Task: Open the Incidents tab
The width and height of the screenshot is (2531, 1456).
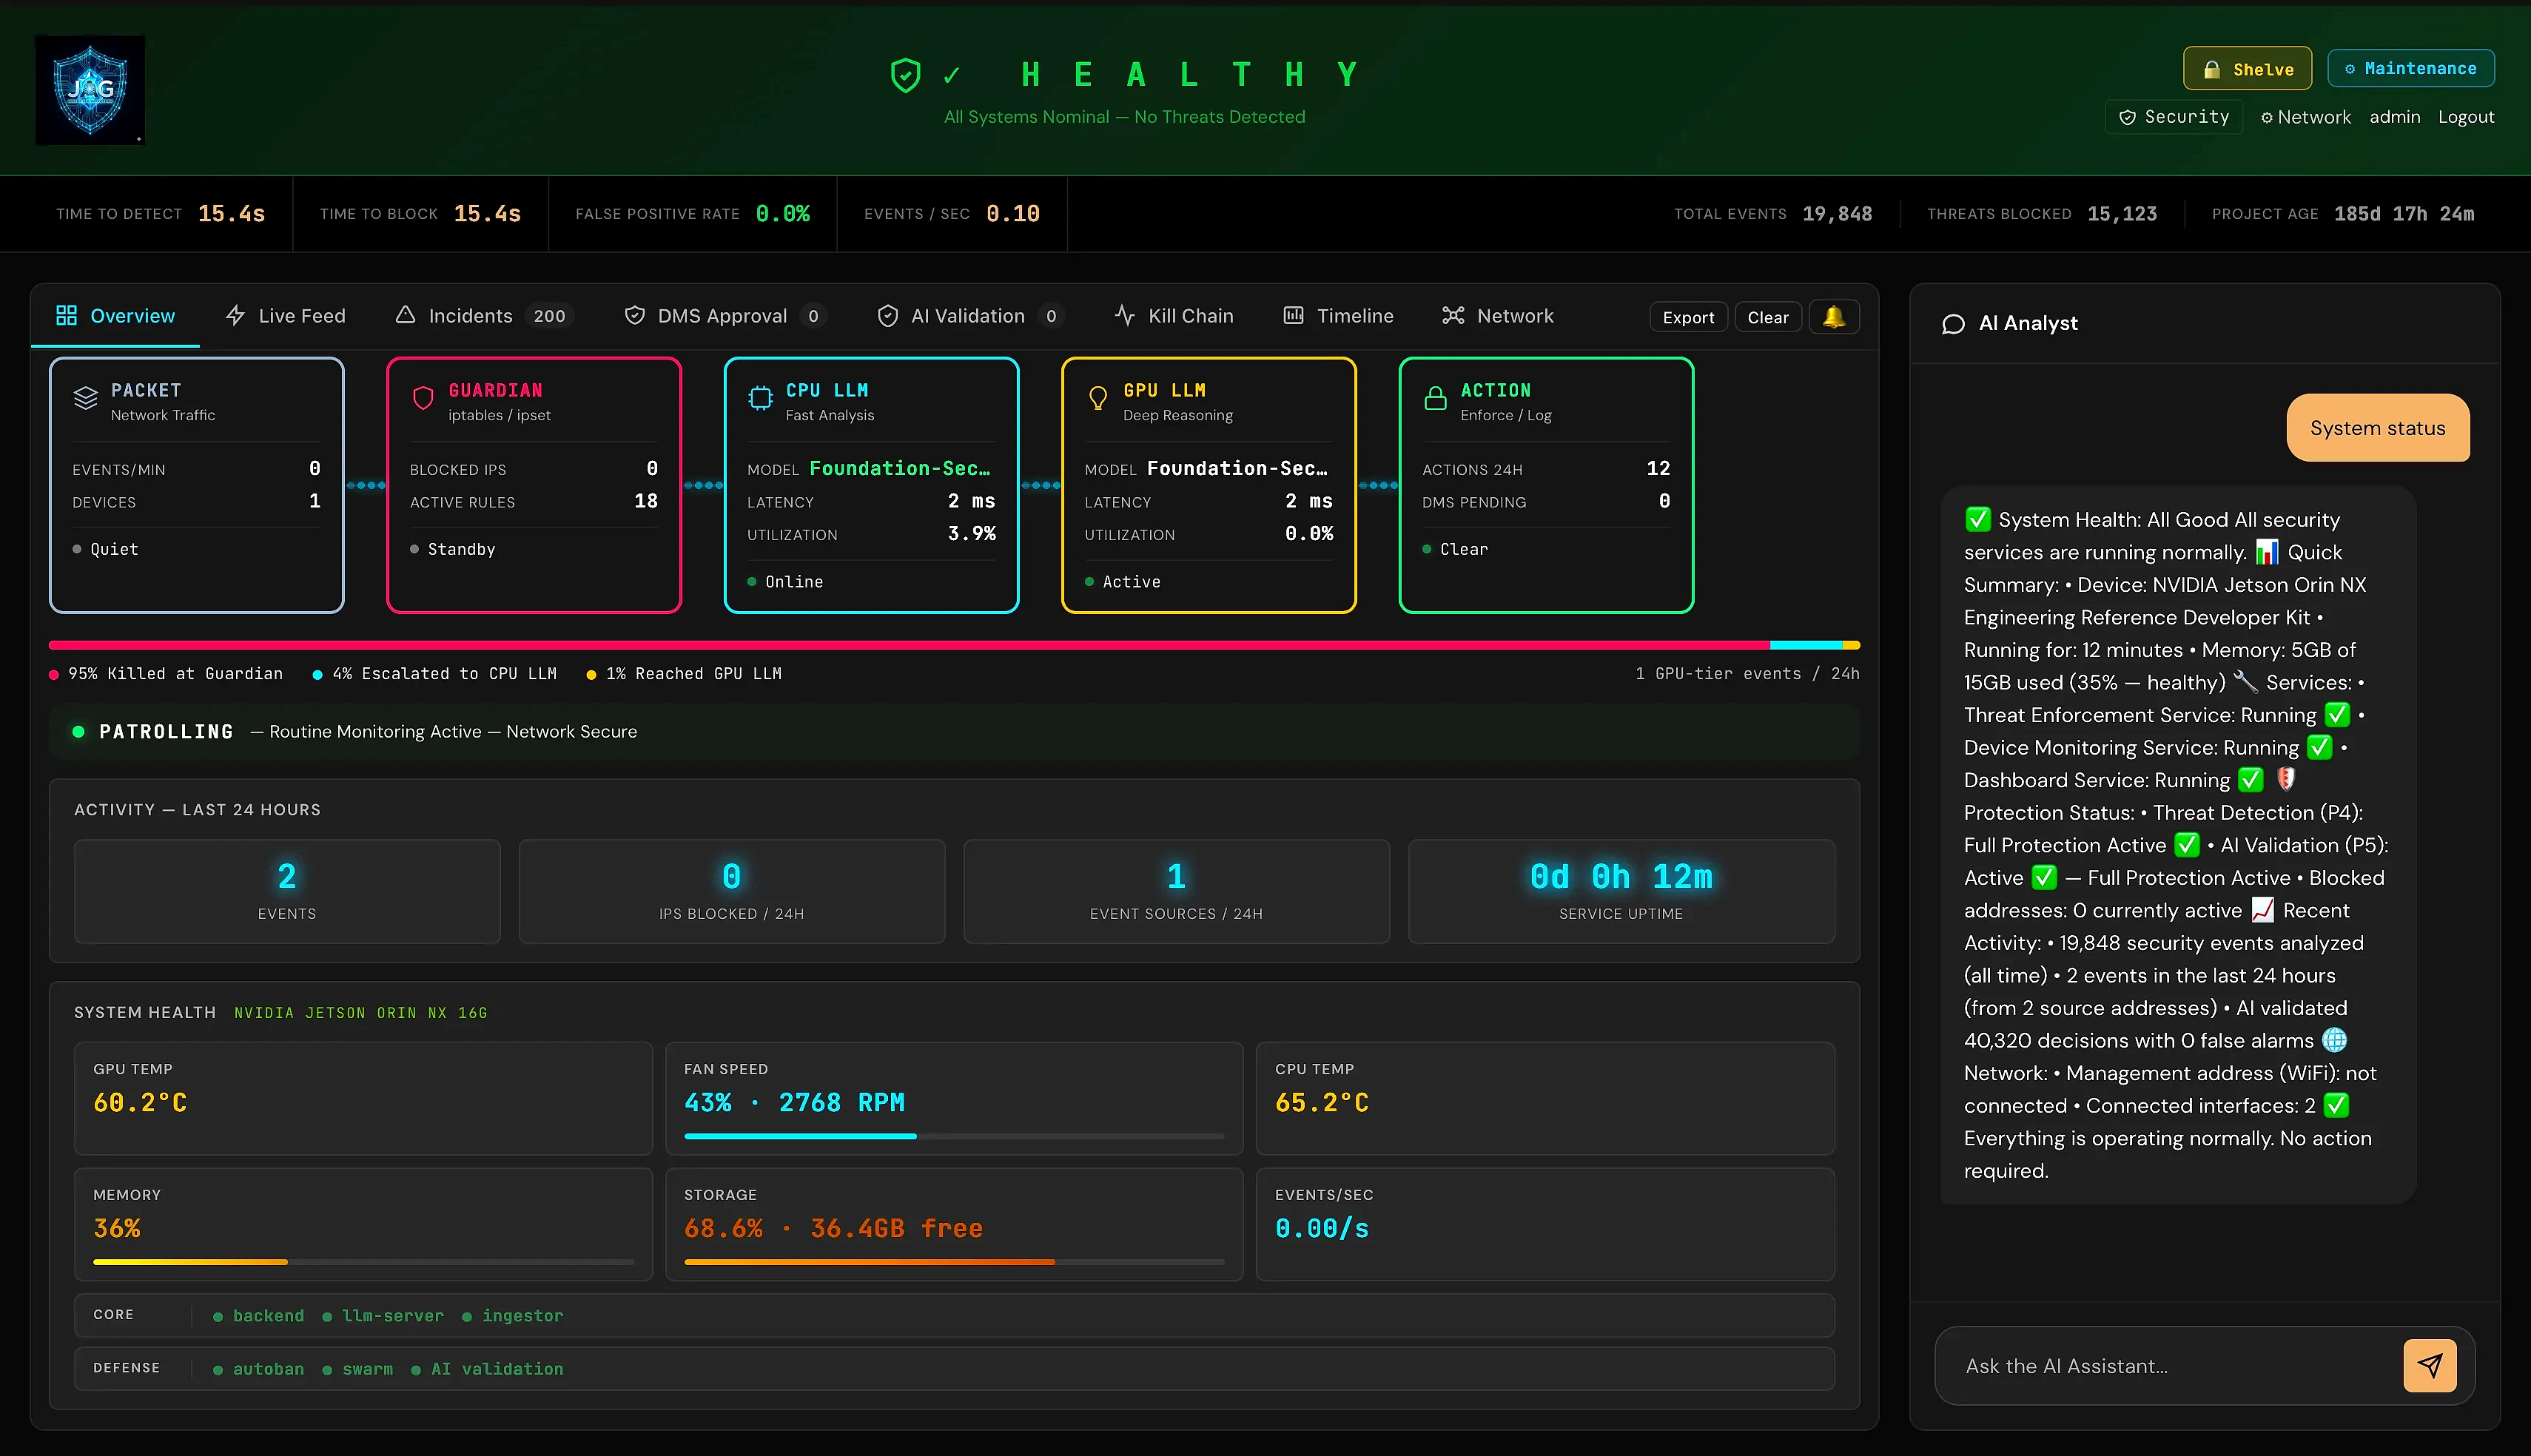Action: (483, 316)
